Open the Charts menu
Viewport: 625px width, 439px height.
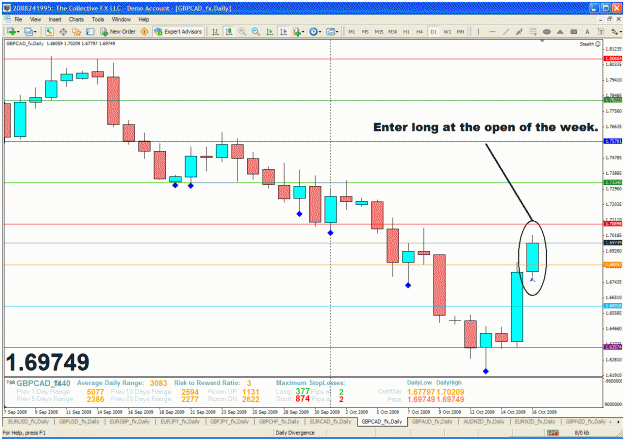pyautogui.click(x=76, y=19)
